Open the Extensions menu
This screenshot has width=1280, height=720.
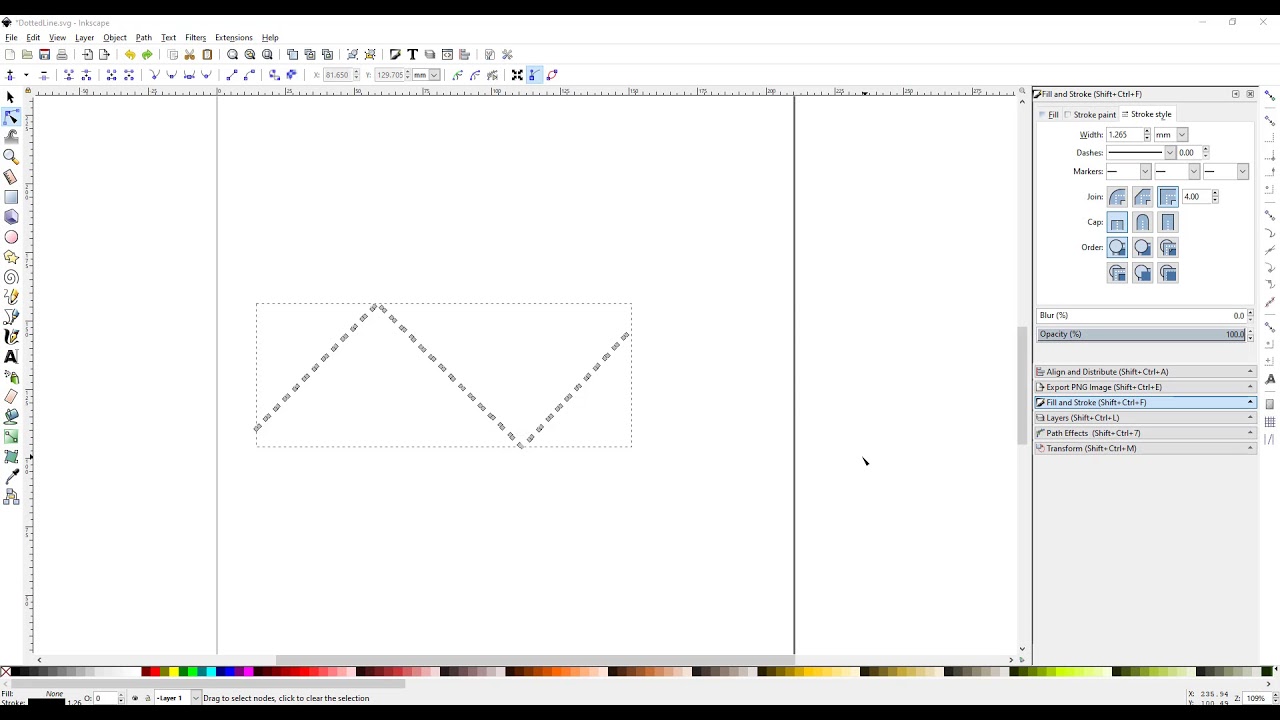234,38
